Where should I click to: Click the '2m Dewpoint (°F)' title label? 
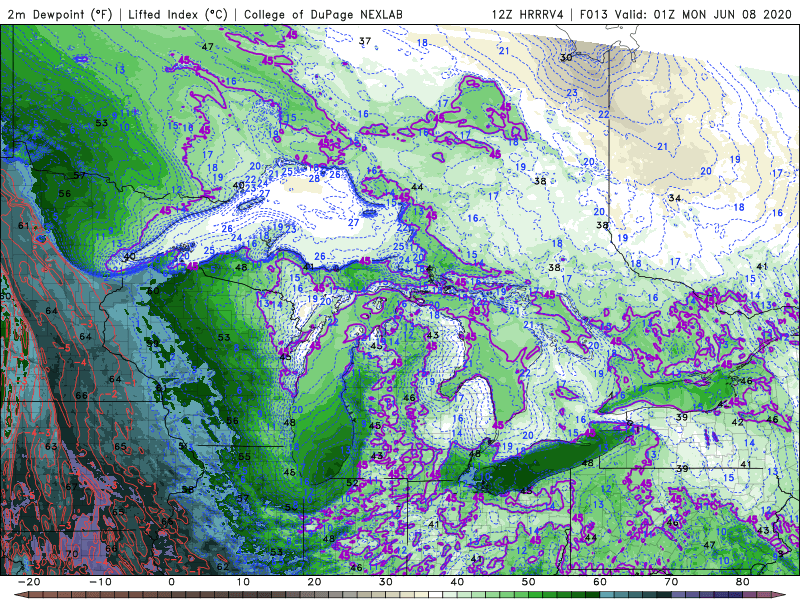coord(59,14)
